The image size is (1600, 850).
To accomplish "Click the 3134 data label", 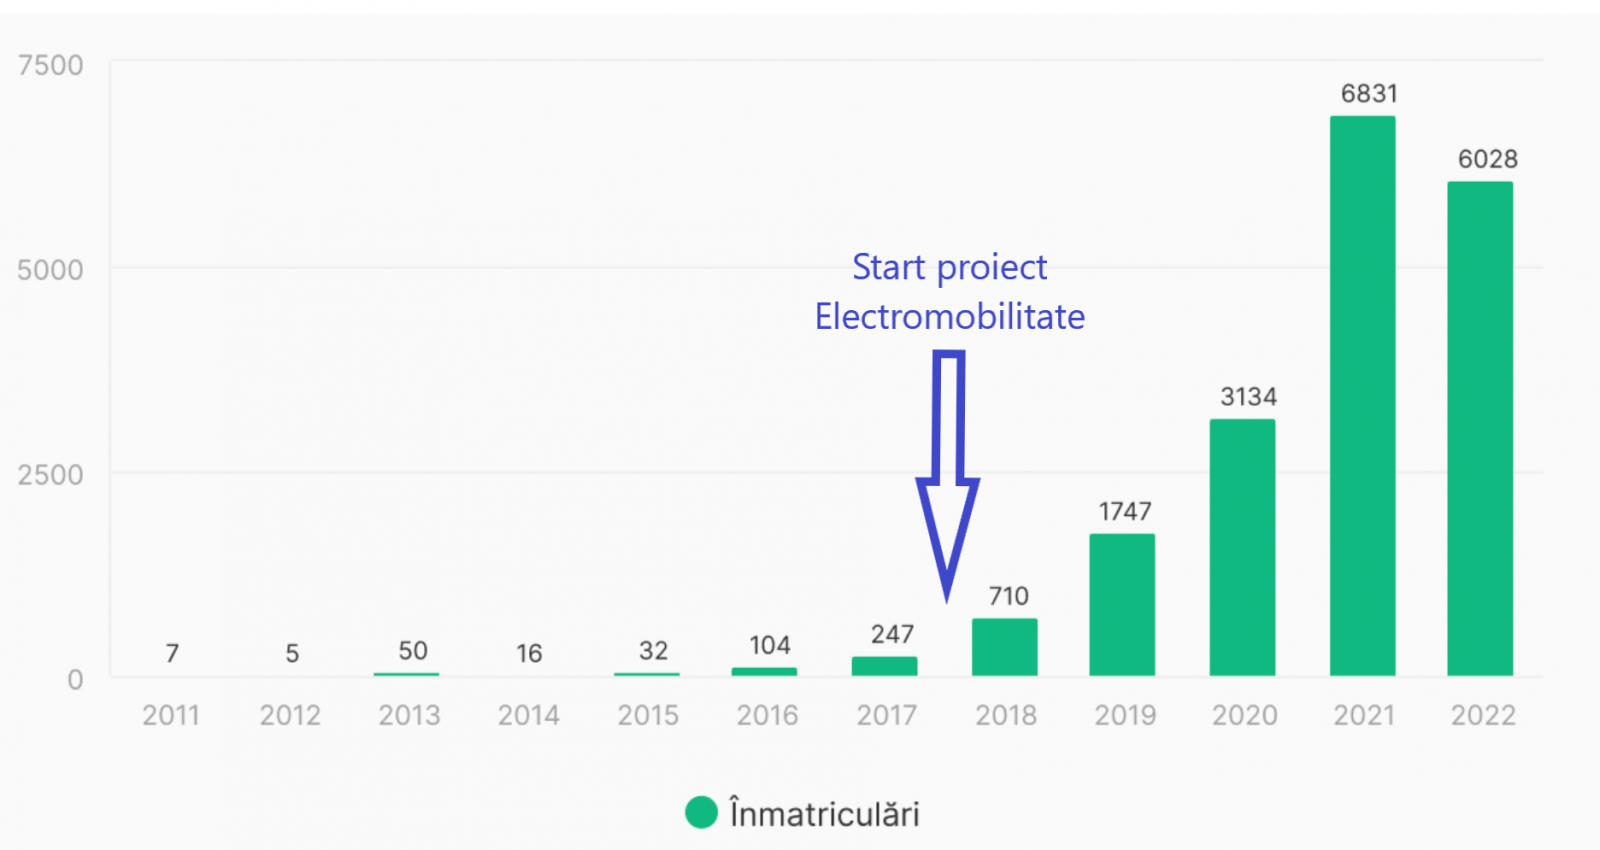I will tap(1248, 397).
